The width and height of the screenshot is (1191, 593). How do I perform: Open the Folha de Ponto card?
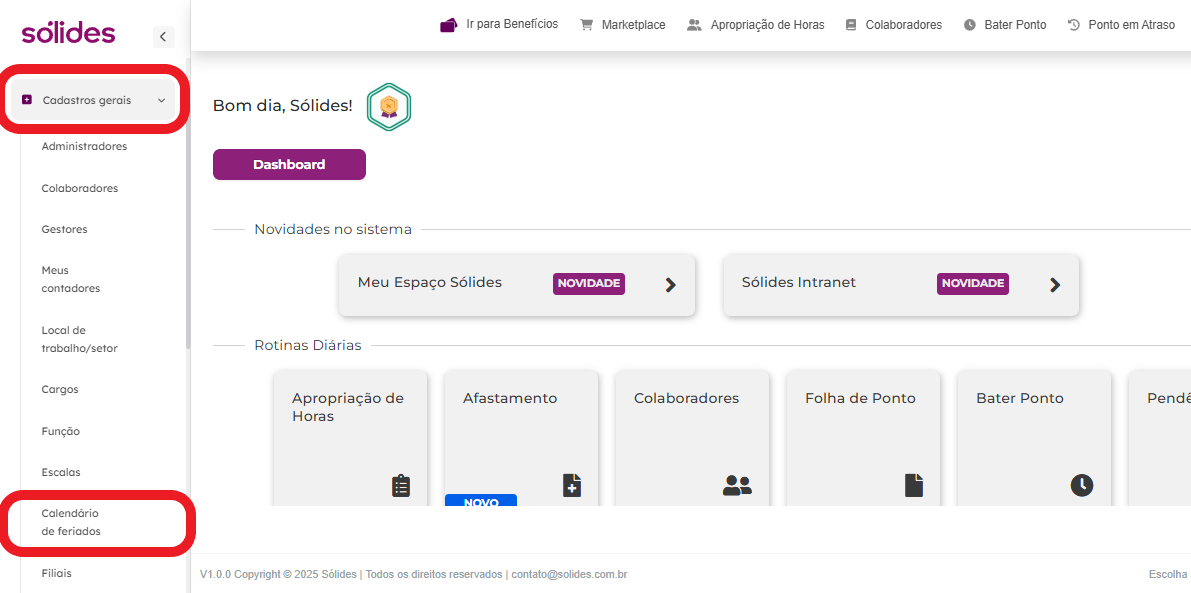(x=863, y=438)
